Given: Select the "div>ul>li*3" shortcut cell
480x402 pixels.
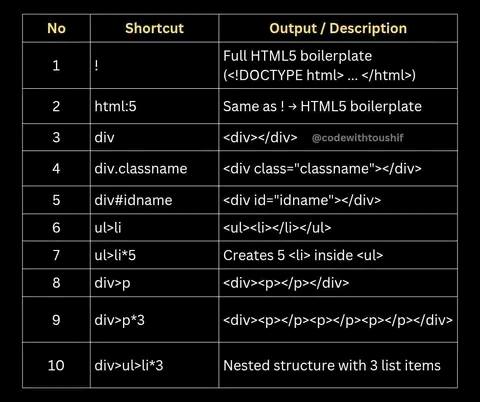Looking at the screenshot, I should click(x=154, y=365).
